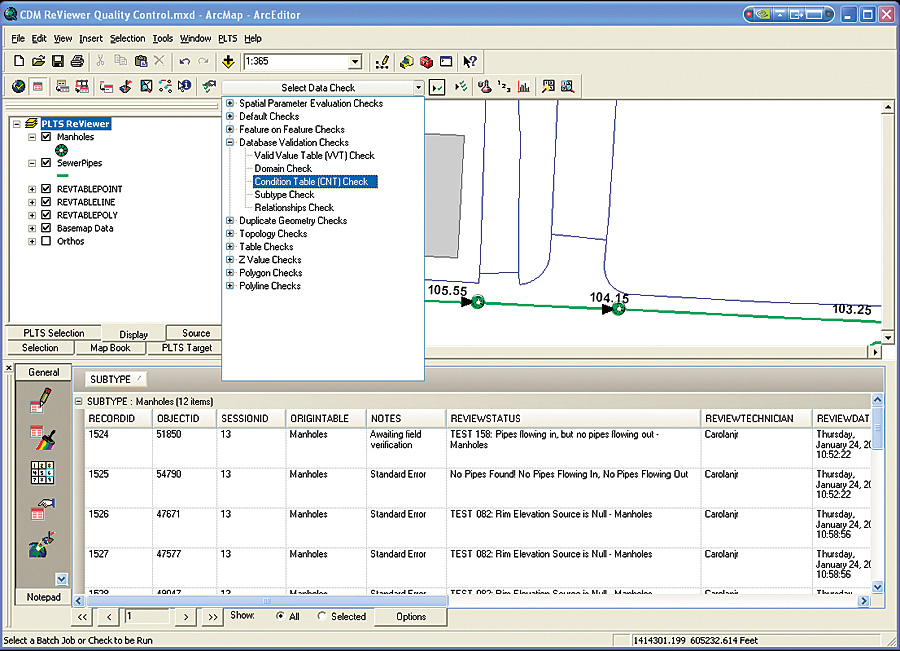Click the New document icon
This screenshot has height=651, width=900.
click(18, 61)
